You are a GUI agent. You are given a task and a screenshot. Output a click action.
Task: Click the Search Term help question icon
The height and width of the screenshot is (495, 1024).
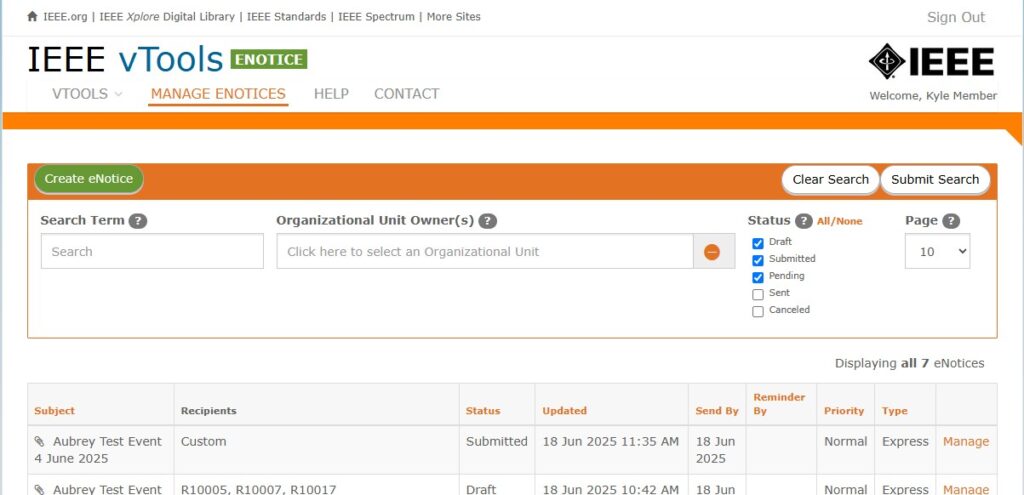[x=138, y=221]
